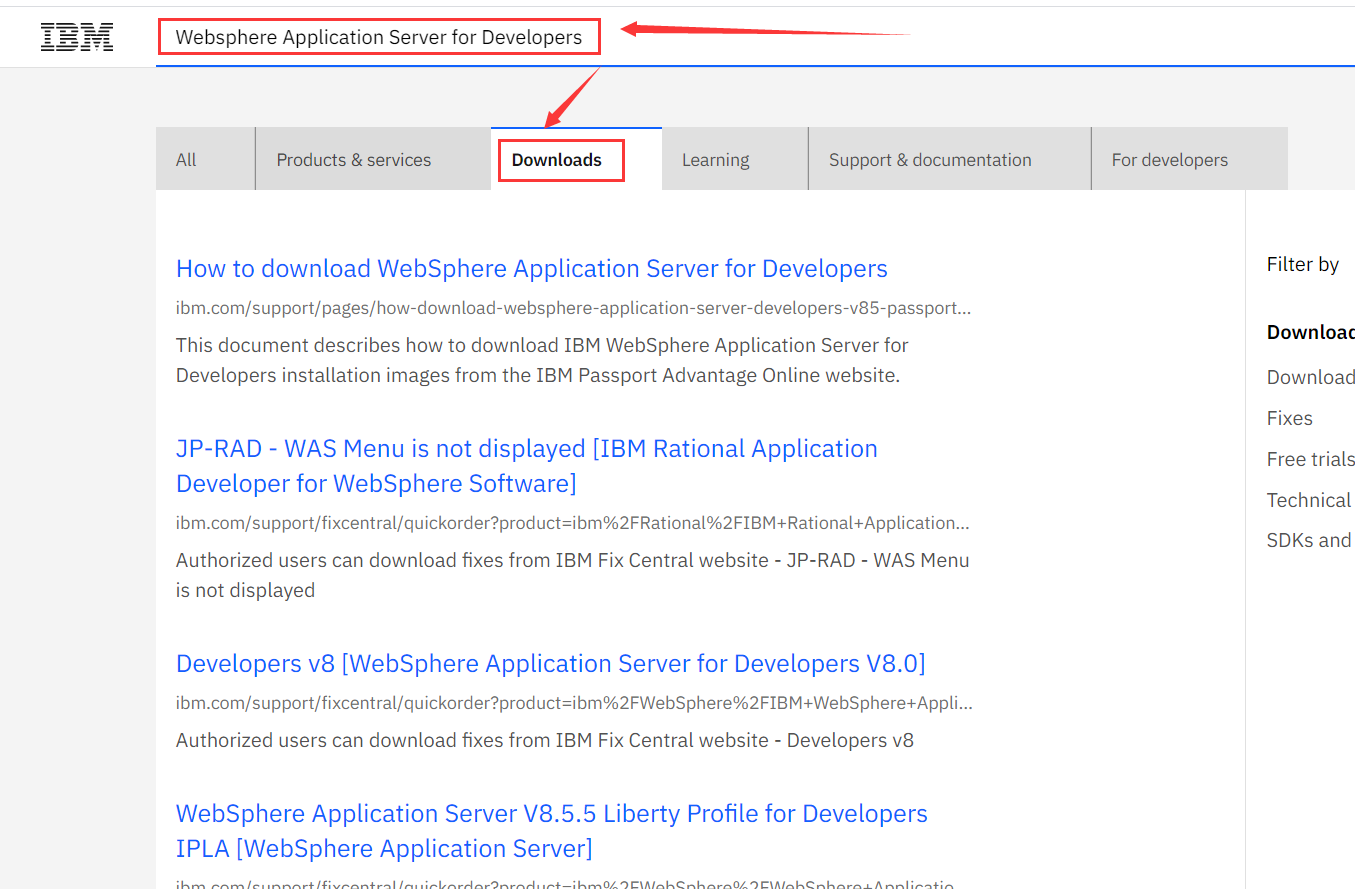Select the Downloads tab

tap(576, 159)
